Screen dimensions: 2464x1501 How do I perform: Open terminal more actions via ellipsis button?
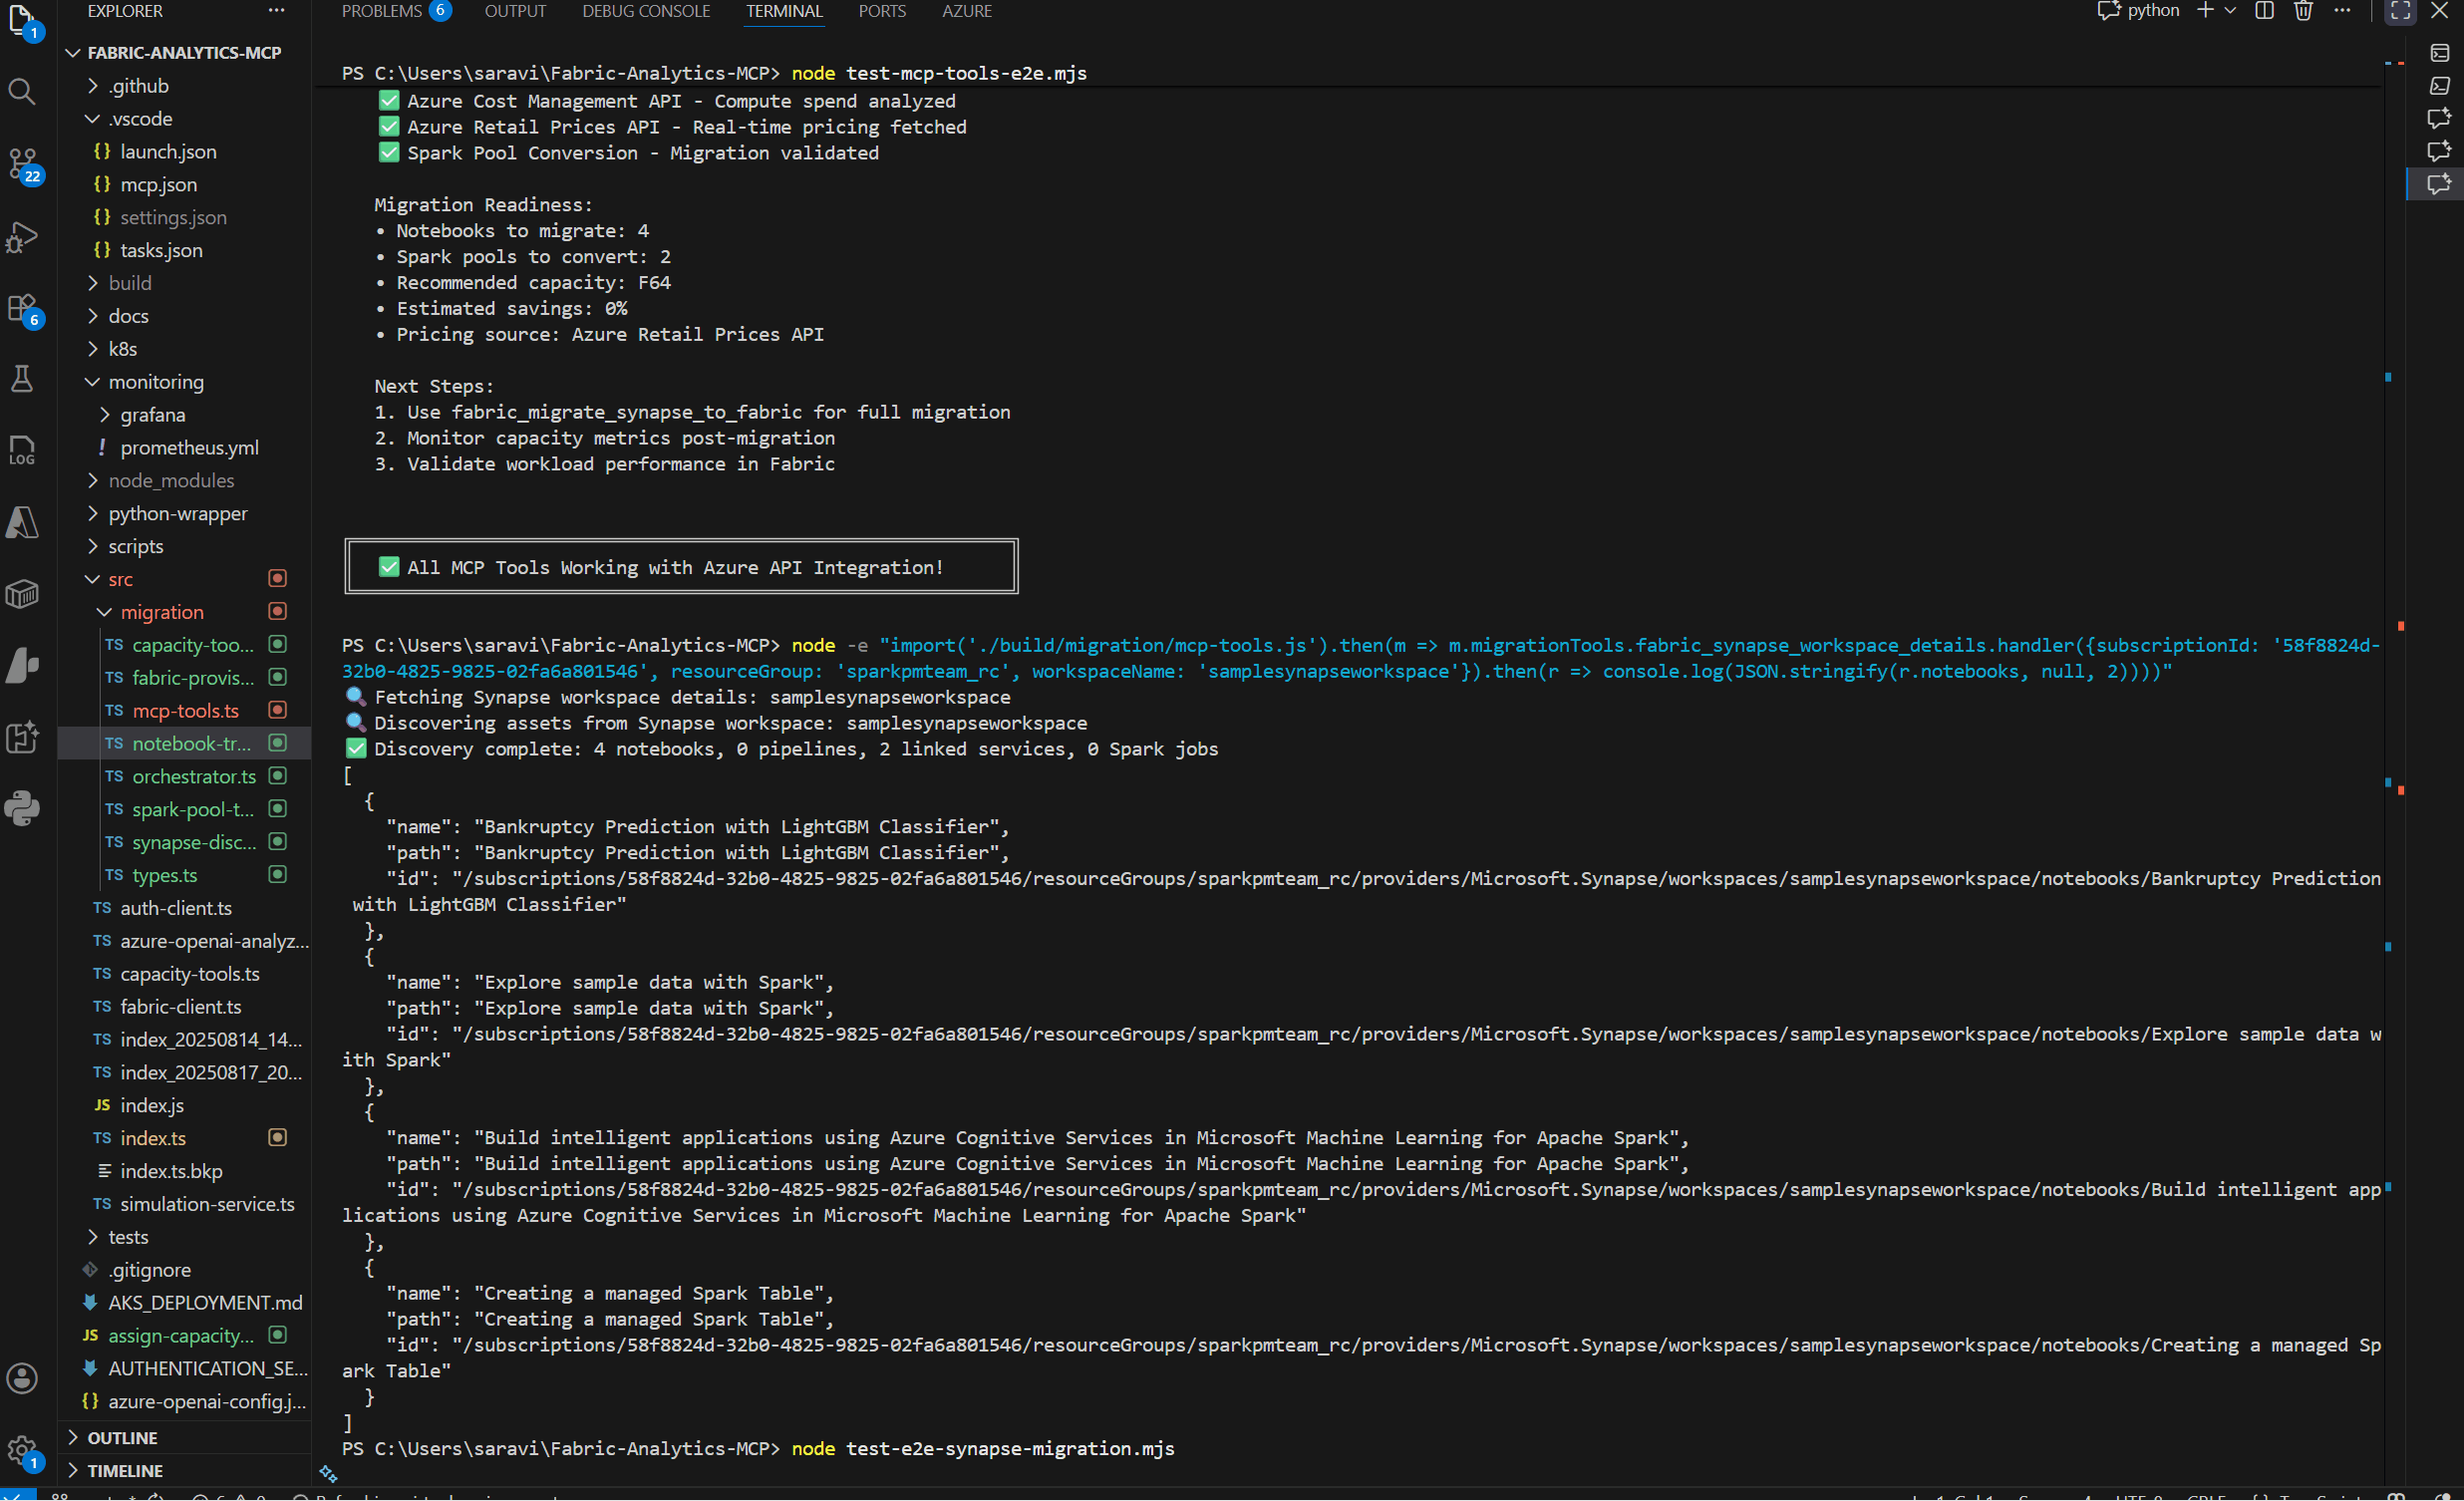click(2344, 11)
